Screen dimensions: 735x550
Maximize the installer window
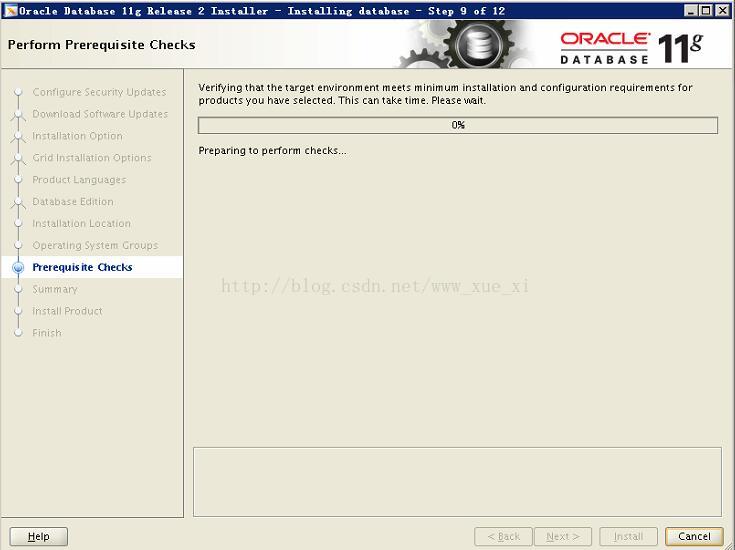(x=706, y=10)
